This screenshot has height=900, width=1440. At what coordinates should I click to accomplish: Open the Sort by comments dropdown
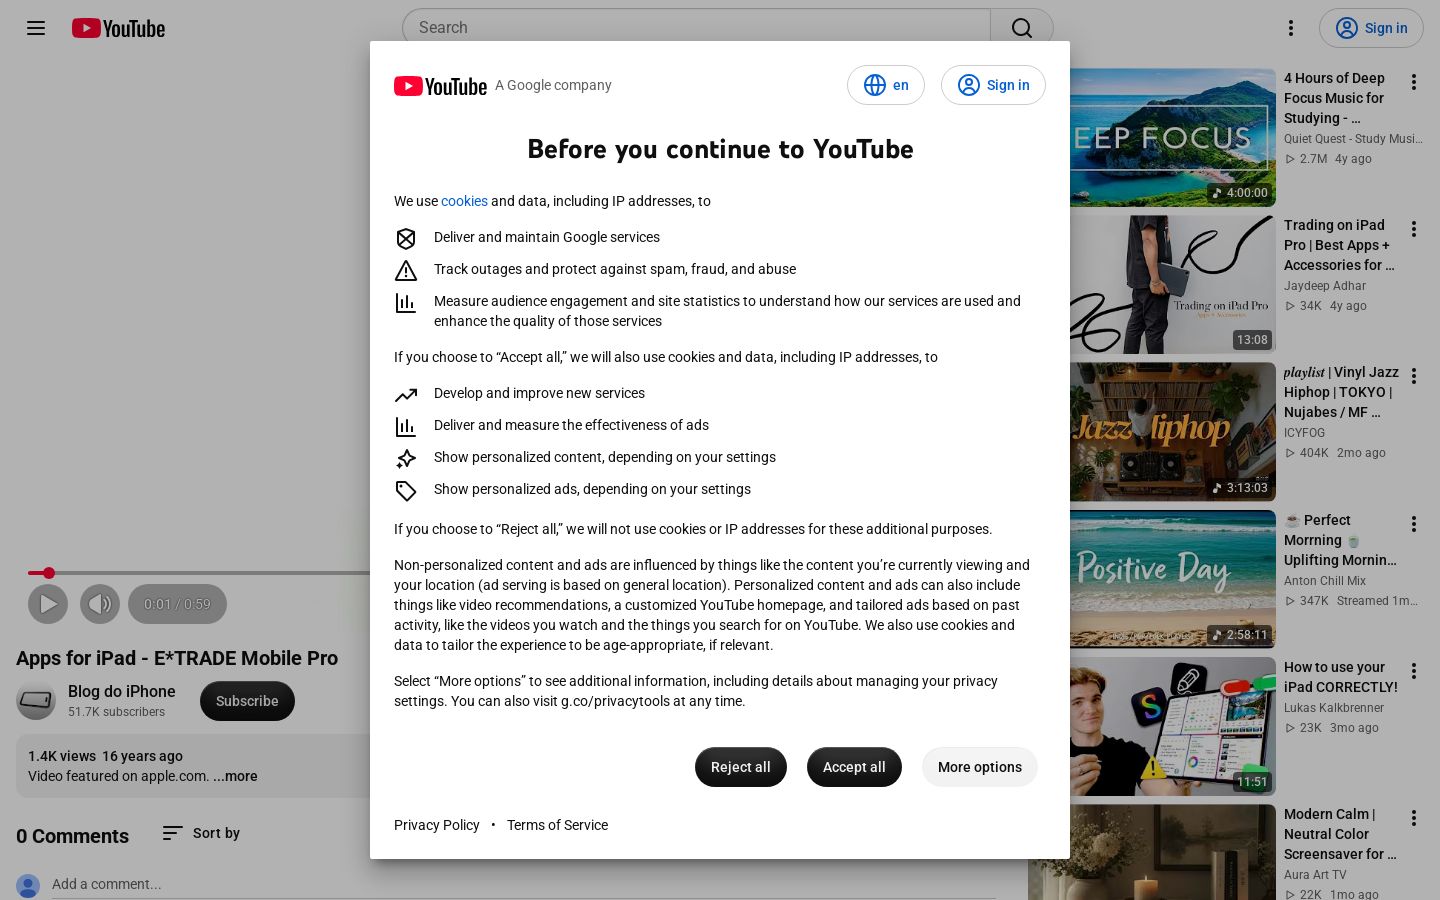(201, 833)
